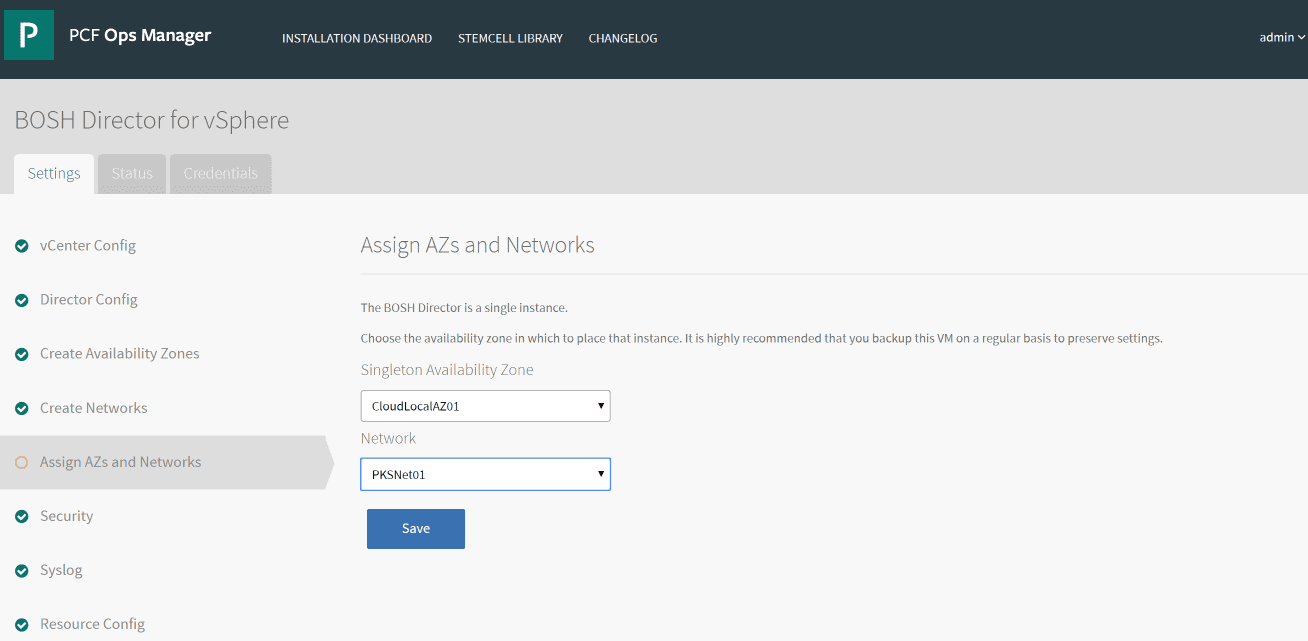The image size is (1308, 641).
Task: Open the Network dropdown showing PKSNet01
Action: point(485,474)
